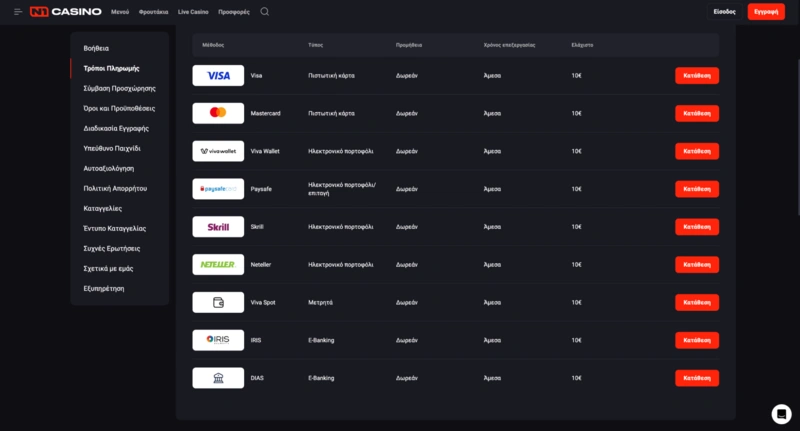Image resolution: width=800 pixels, height=431 pixels.
Task: Click Δωρεάν fee in the Neteller row
Action: click(407, 265)
